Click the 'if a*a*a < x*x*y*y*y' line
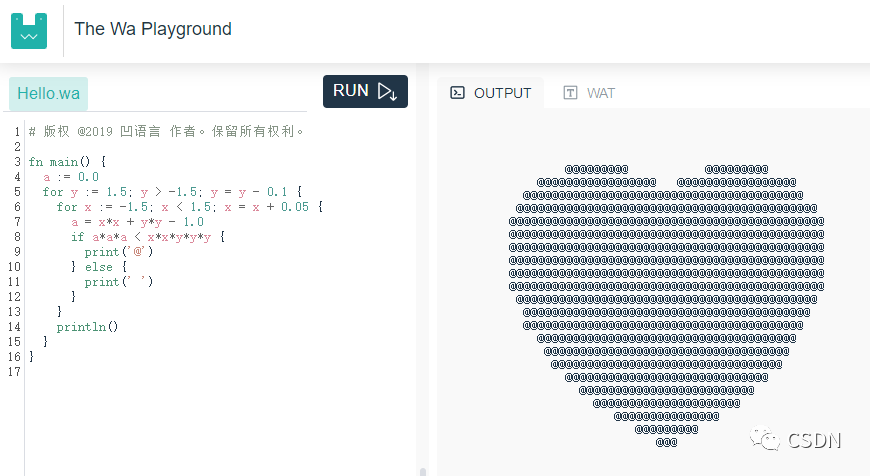Screen dimensions: 870x476 pyautogui.click(x=148, y=237)
